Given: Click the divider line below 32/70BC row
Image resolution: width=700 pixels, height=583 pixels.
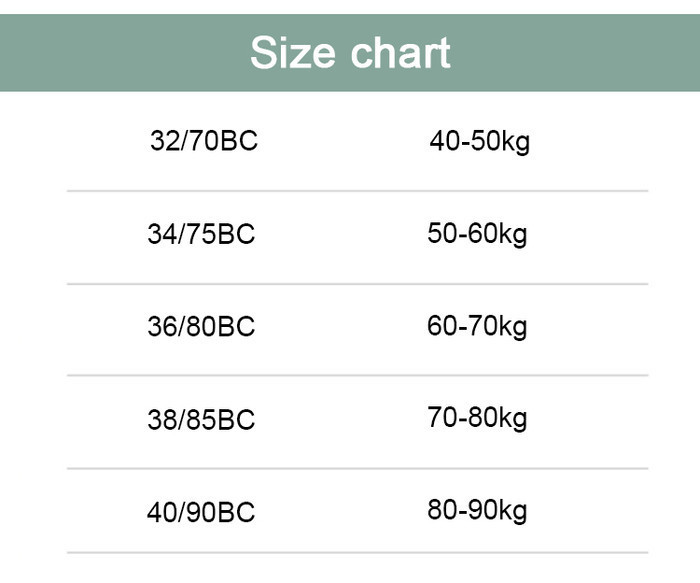Looking at the screenshot, I should (357, 191).
